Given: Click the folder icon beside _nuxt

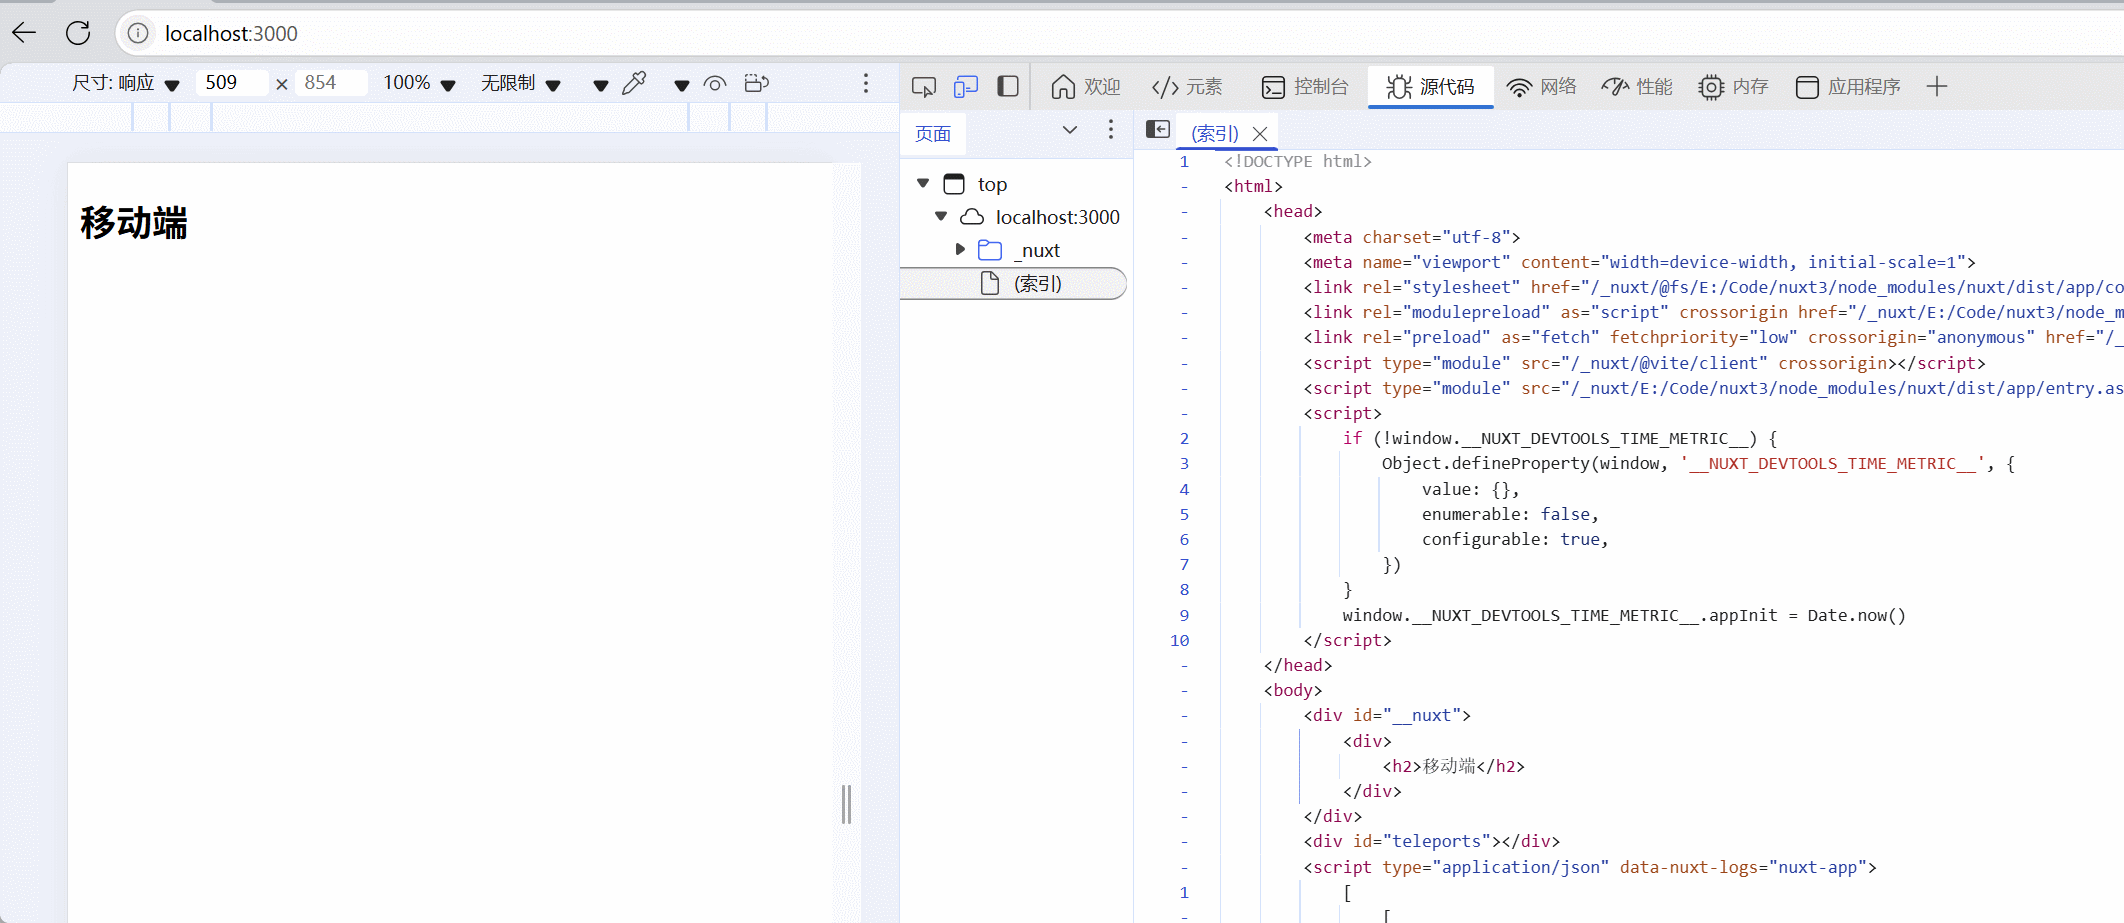Looking at the screenshot, I should 990,250.
